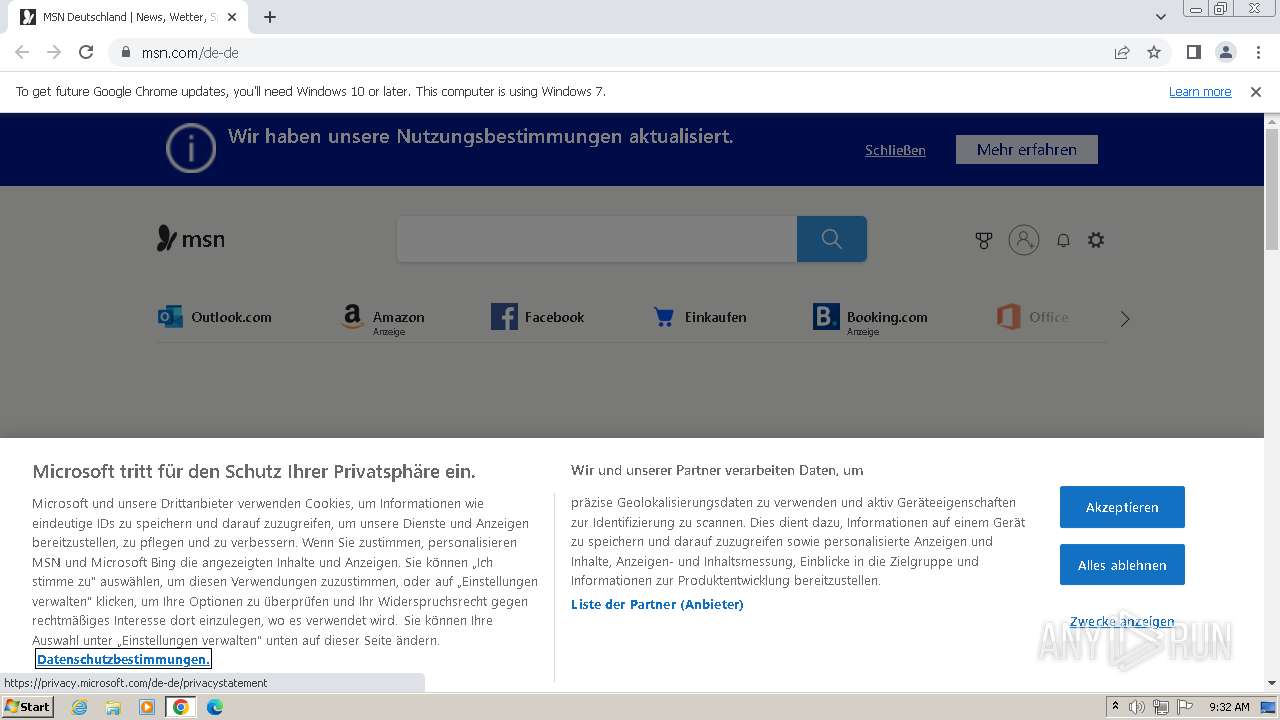The width and height of the screenshot is (1280, 720).
Task: Dismiss the Chrome update notification bar
Action: coord(1256,91)
